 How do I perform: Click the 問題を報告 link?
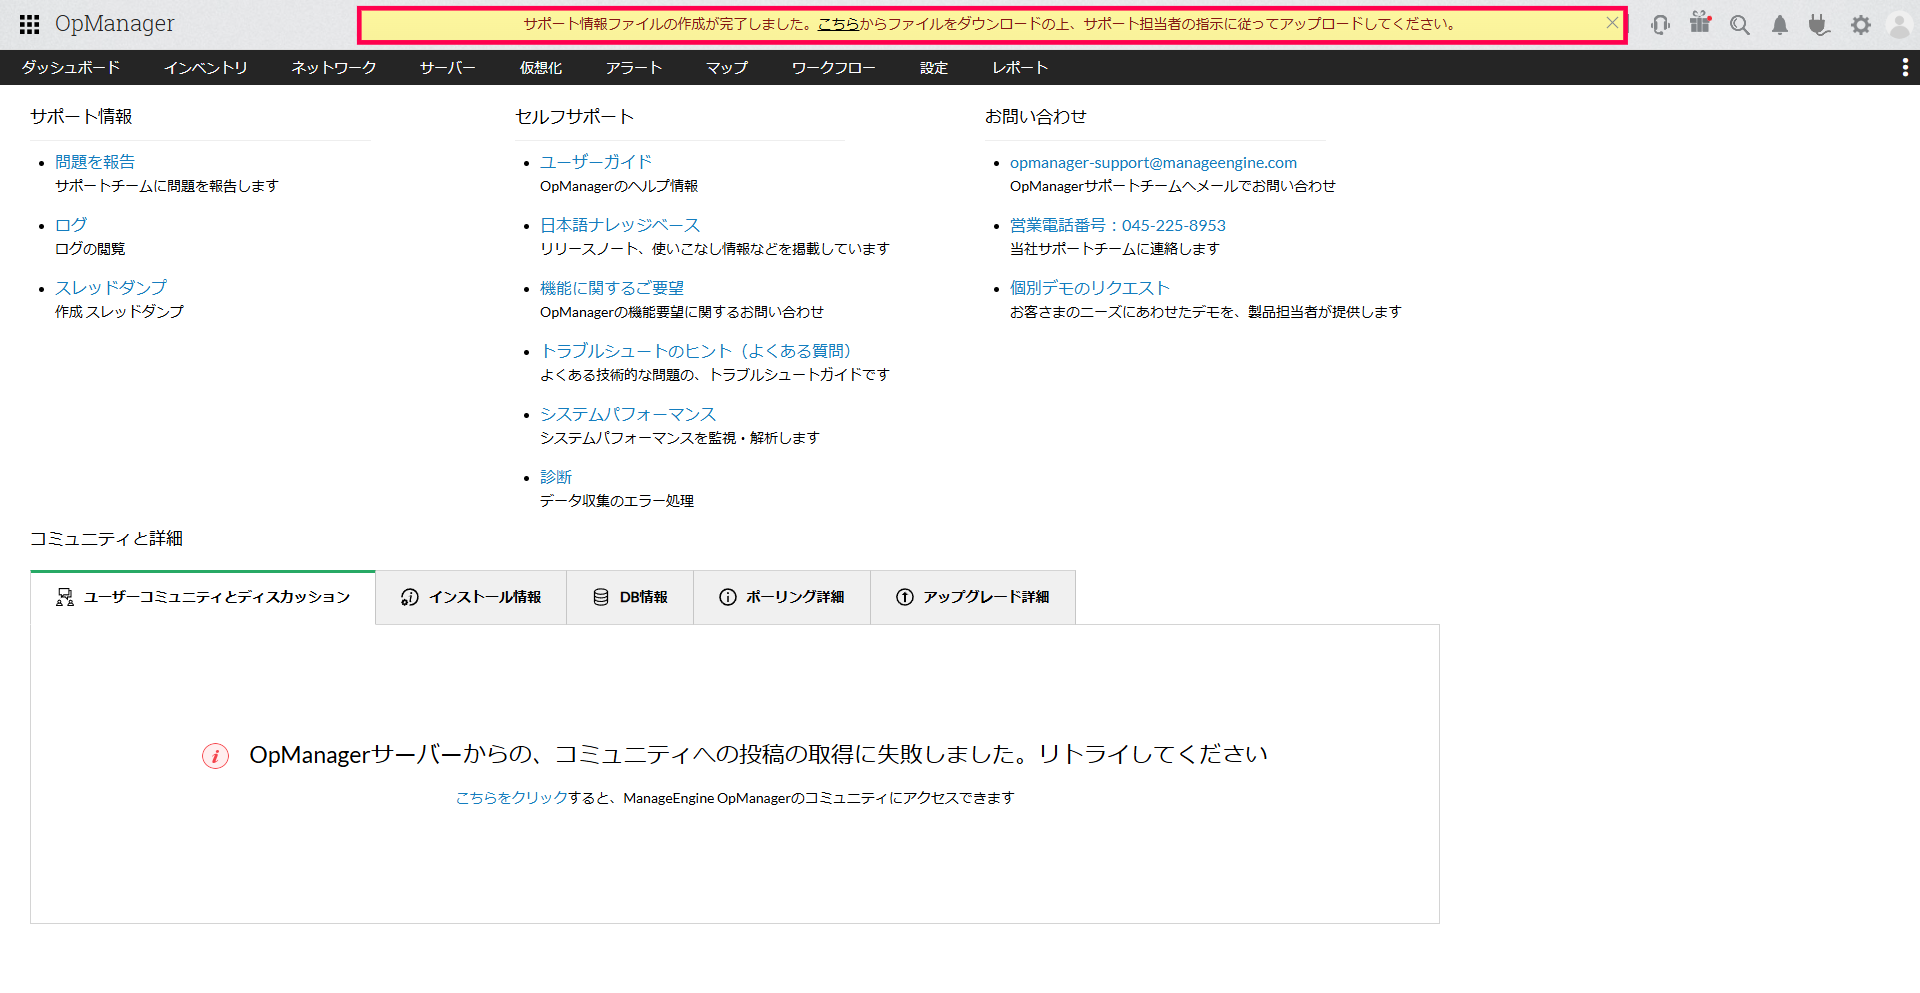point(95,162)
